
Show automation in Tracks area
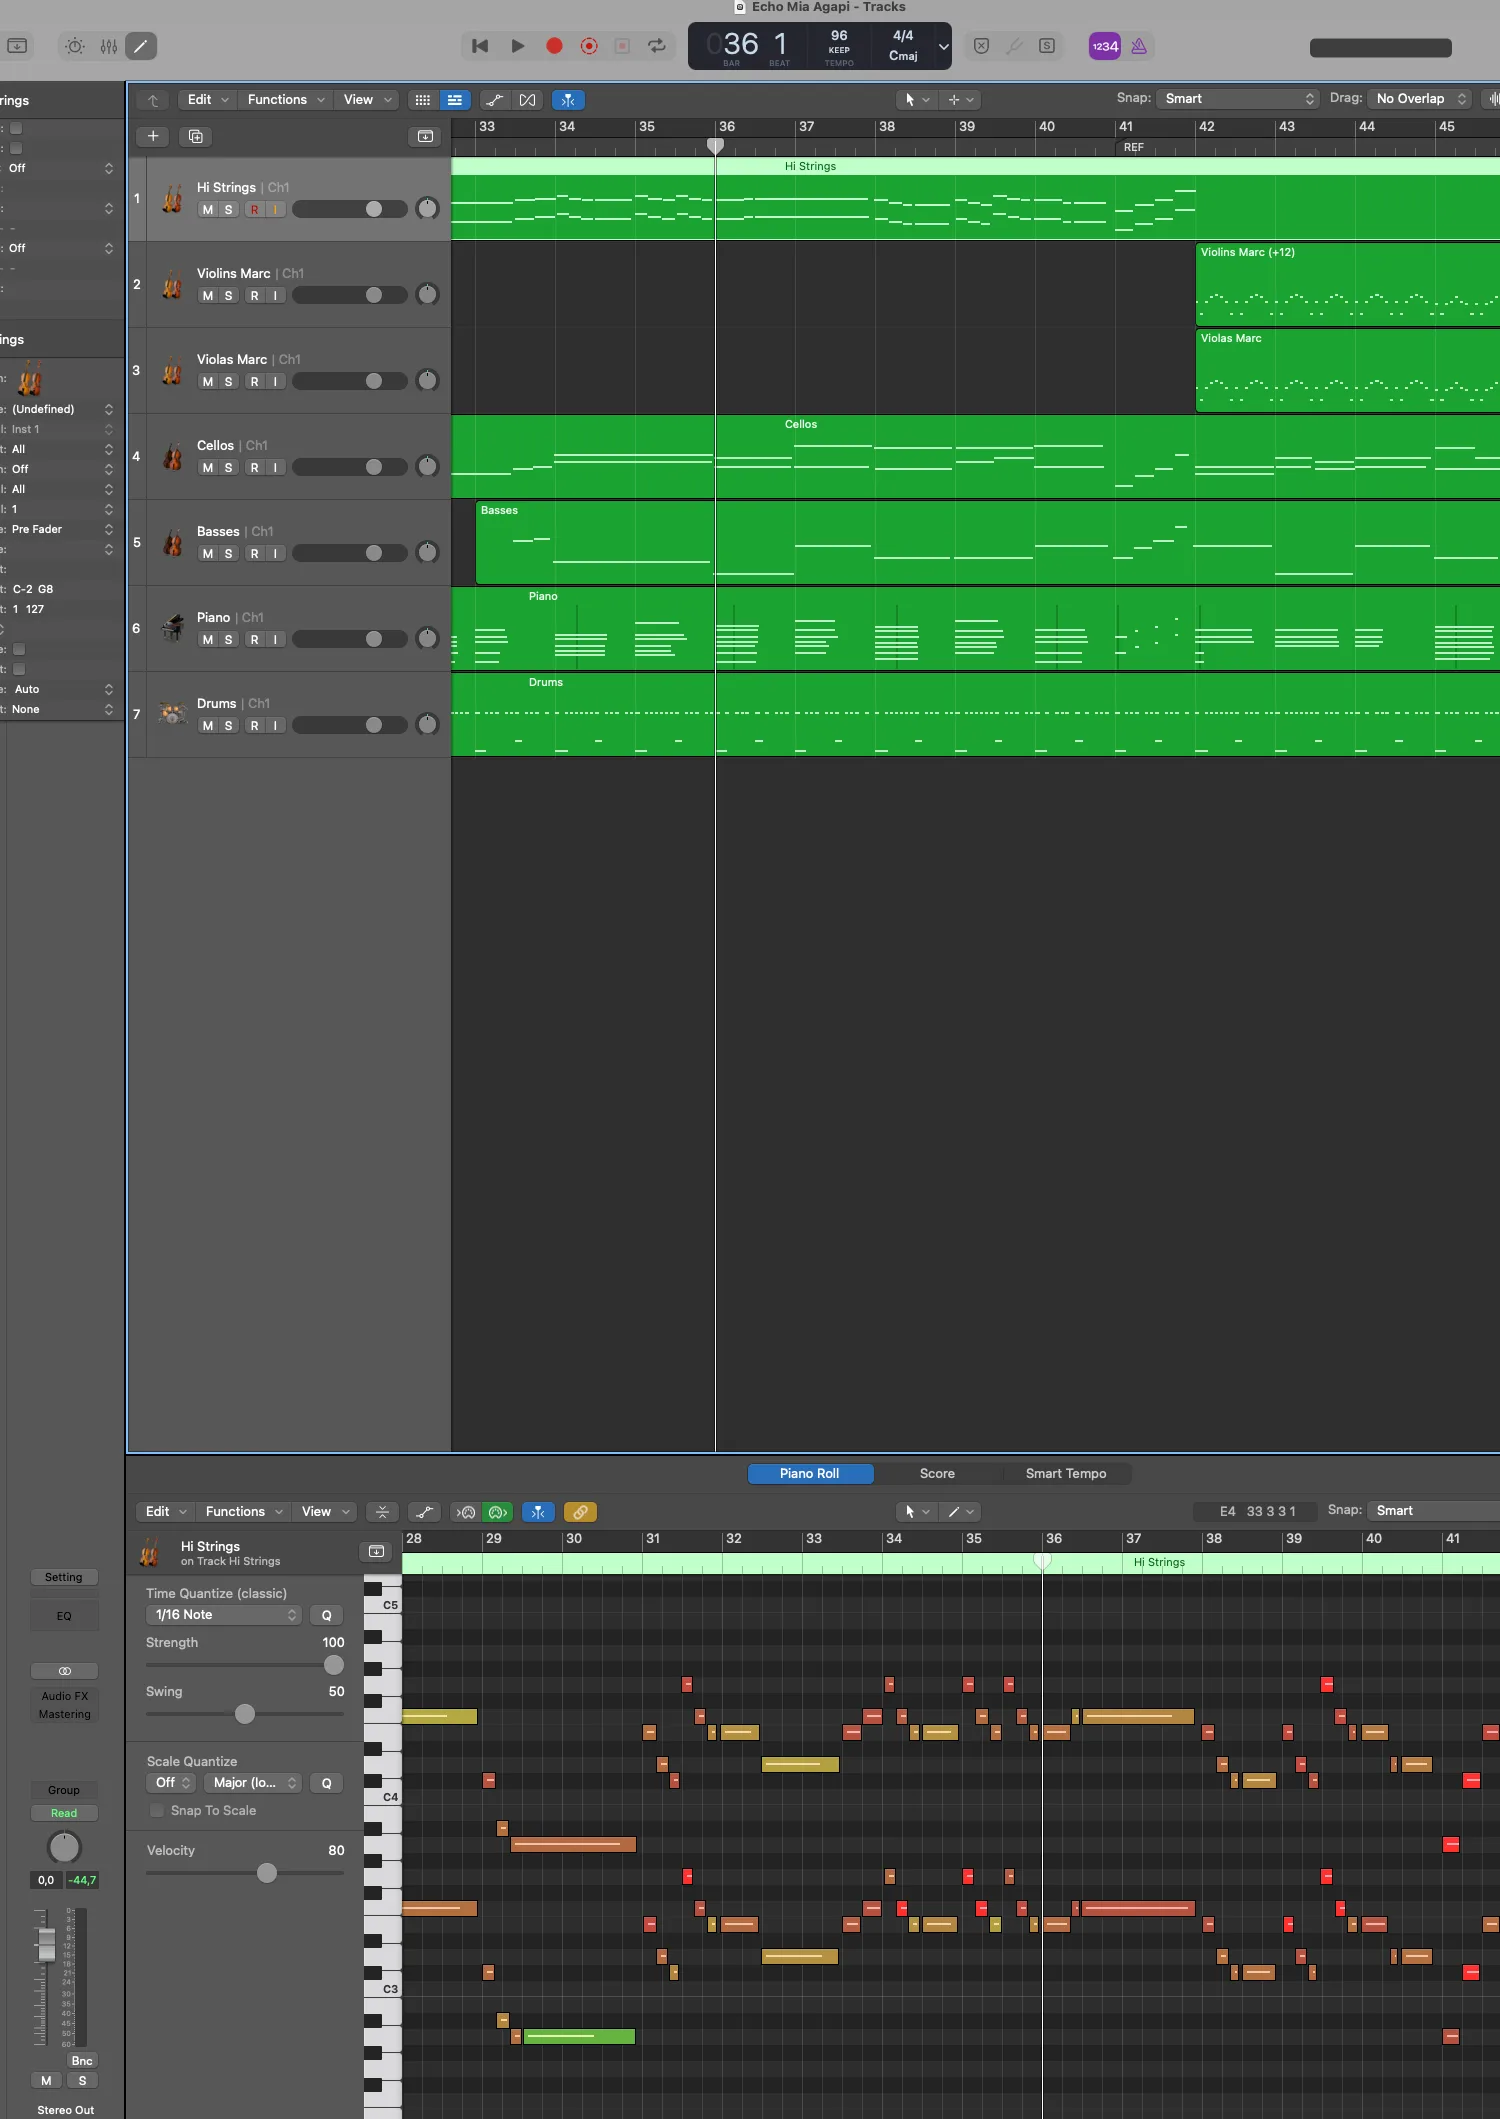[494, 100]
